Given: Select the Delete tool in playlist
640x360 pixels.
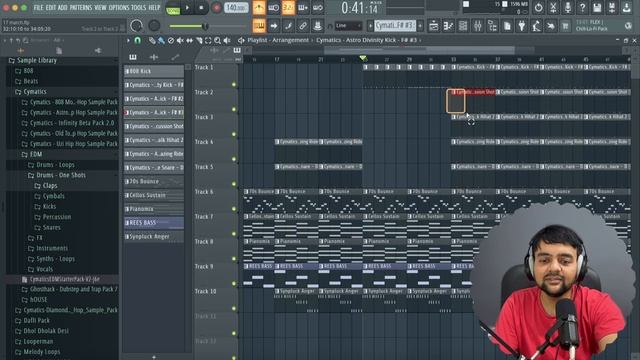Looking at the screenshot, I should point(171,40).
